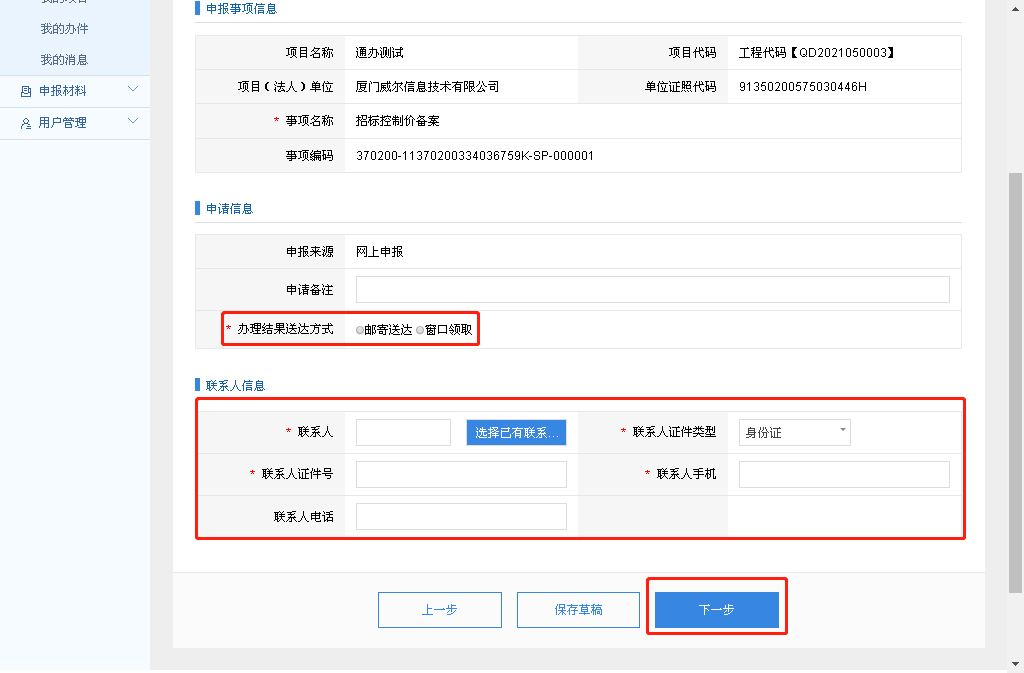Go back with the 上一步 button
The width and height of the screenshot is (1024, 673).
tap(439, 610)
